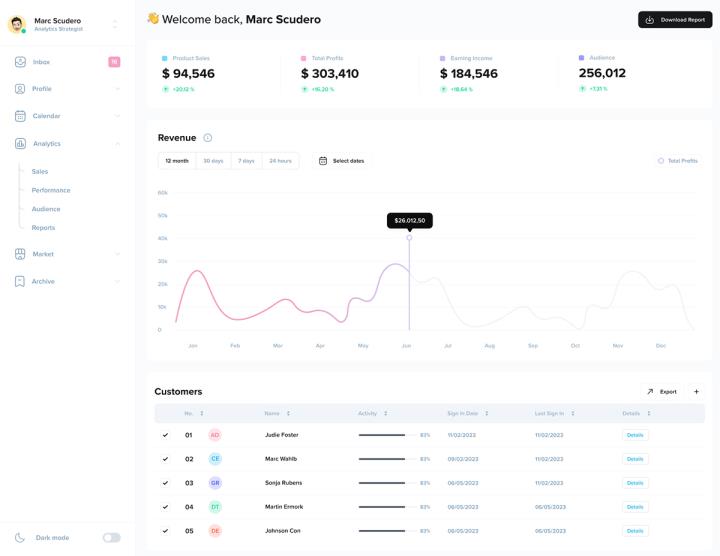Open the Select dates picker
Viewport: 720px width, 556px height.
point(342,161)
